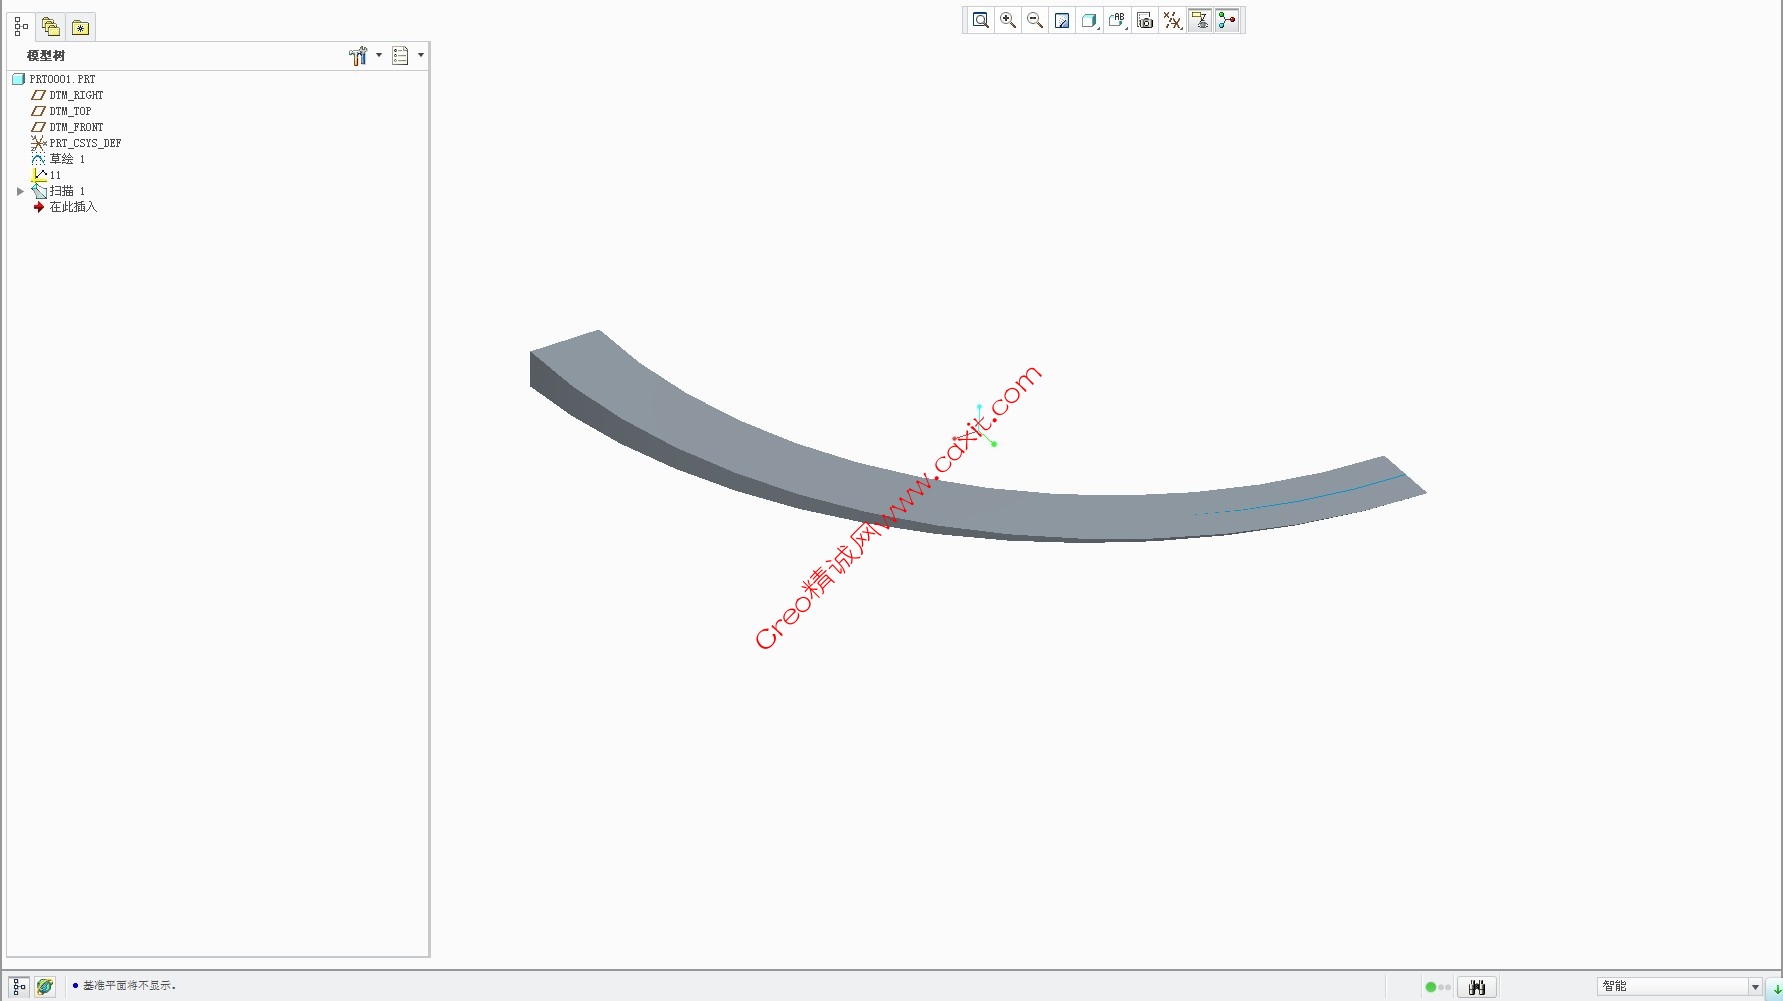Click the Repaint screen icon
This screenshot has width=1783, height=1001.
1062,20
